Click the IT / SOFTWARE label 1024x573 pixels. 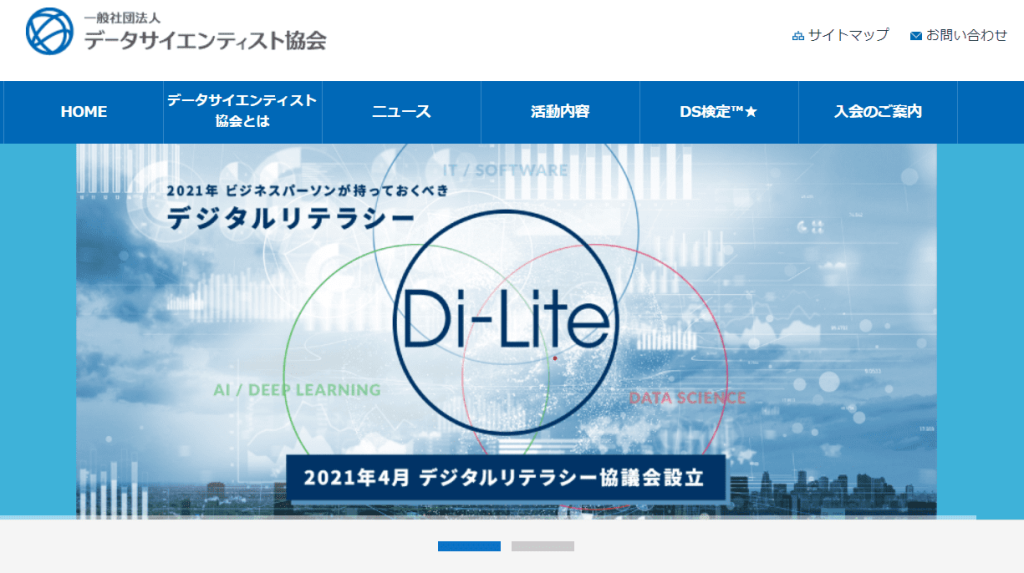(x=505, y=171)
